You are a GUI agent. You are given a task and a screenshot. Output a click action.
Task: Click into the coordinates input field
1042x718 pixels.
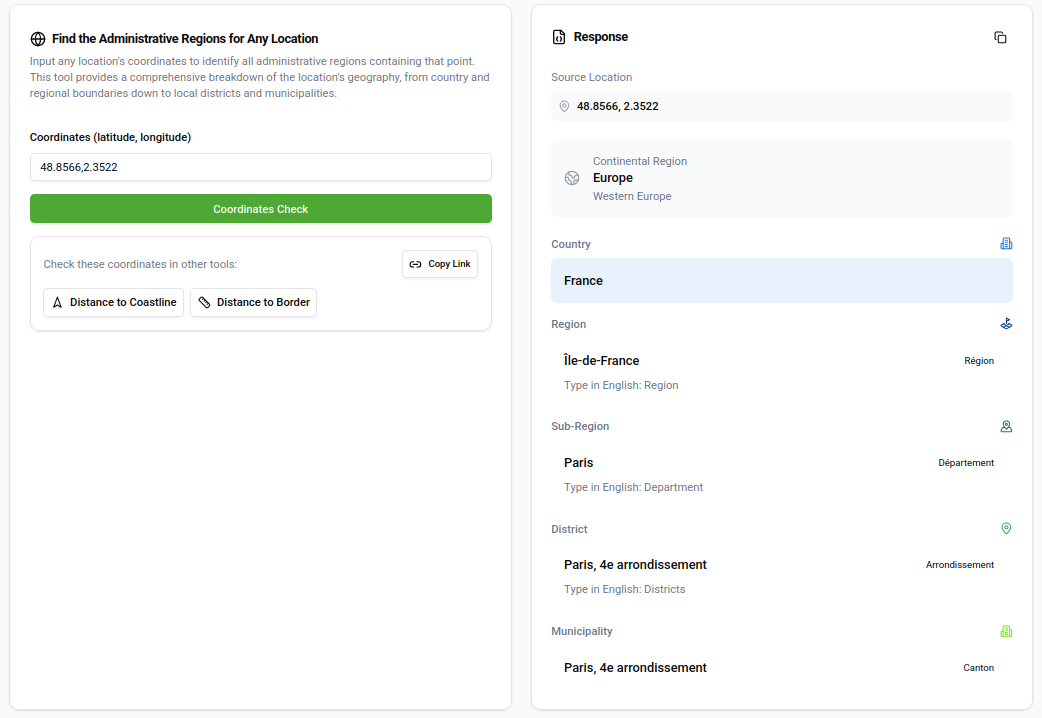pos(260,167)
